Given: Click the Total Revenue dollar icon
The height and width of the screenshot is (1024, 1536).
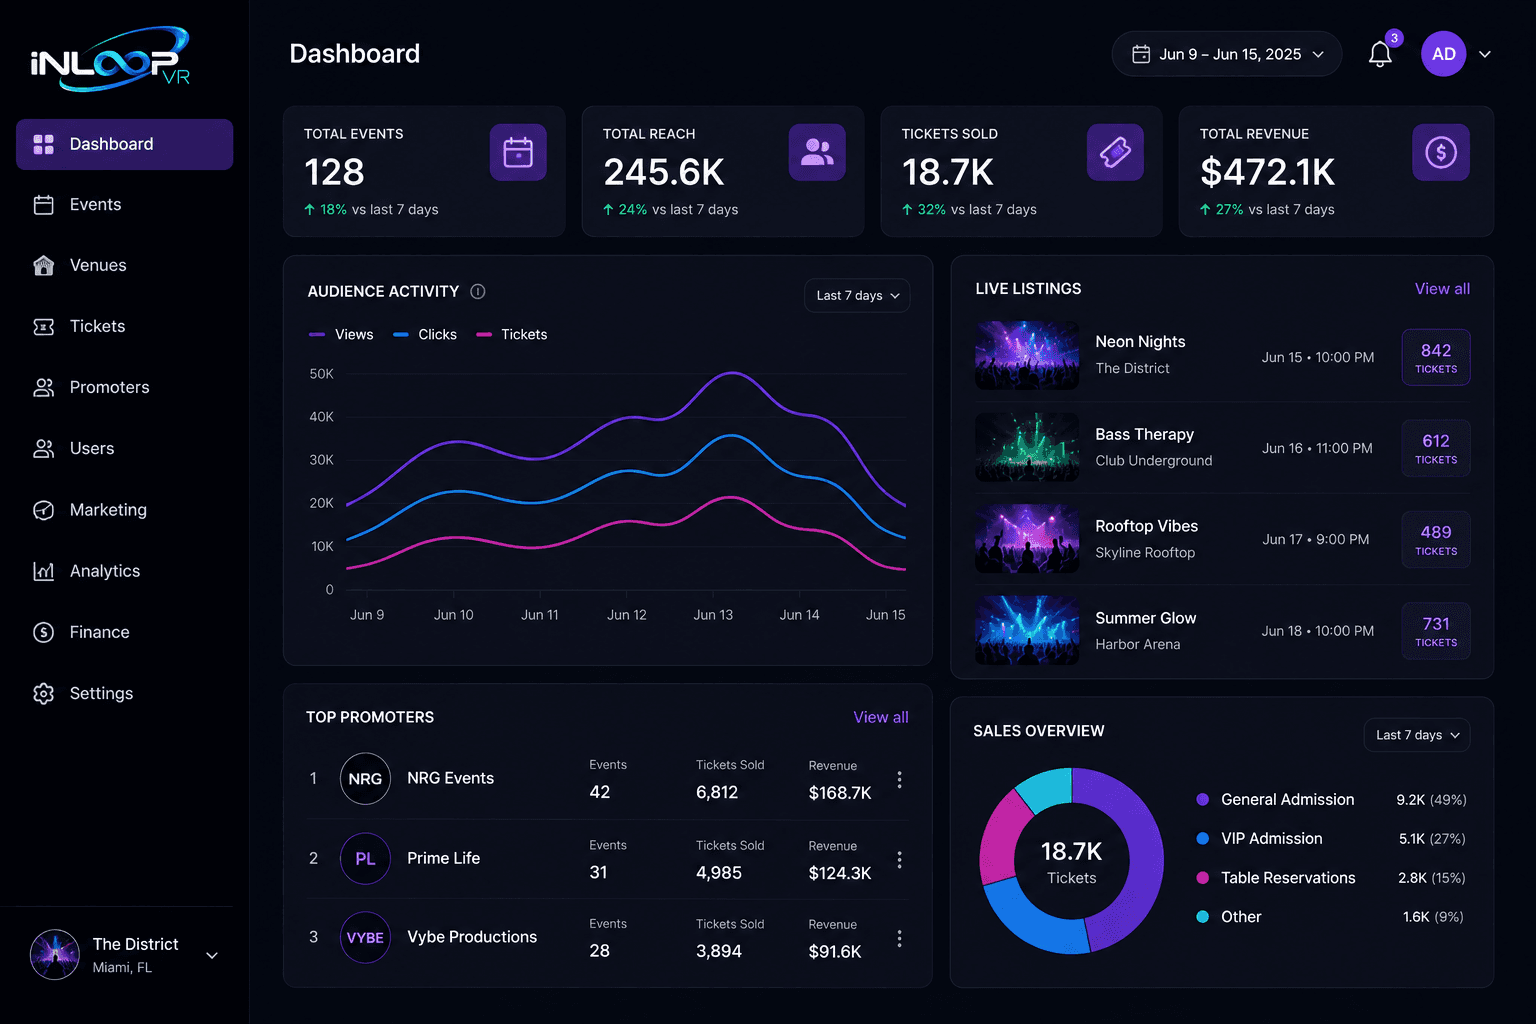Looking at the screenshot, I should (1441, 152).
